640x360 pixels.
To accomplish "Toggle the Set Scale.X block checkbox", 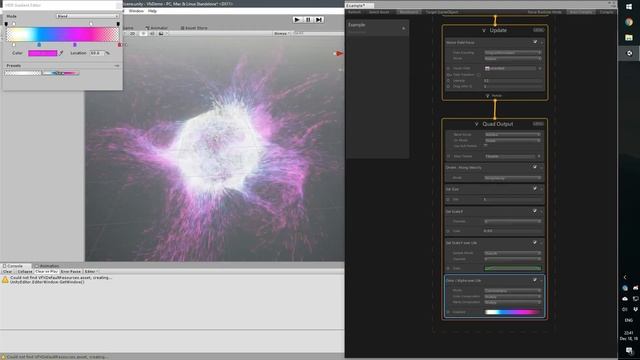I will coord(534,211).
